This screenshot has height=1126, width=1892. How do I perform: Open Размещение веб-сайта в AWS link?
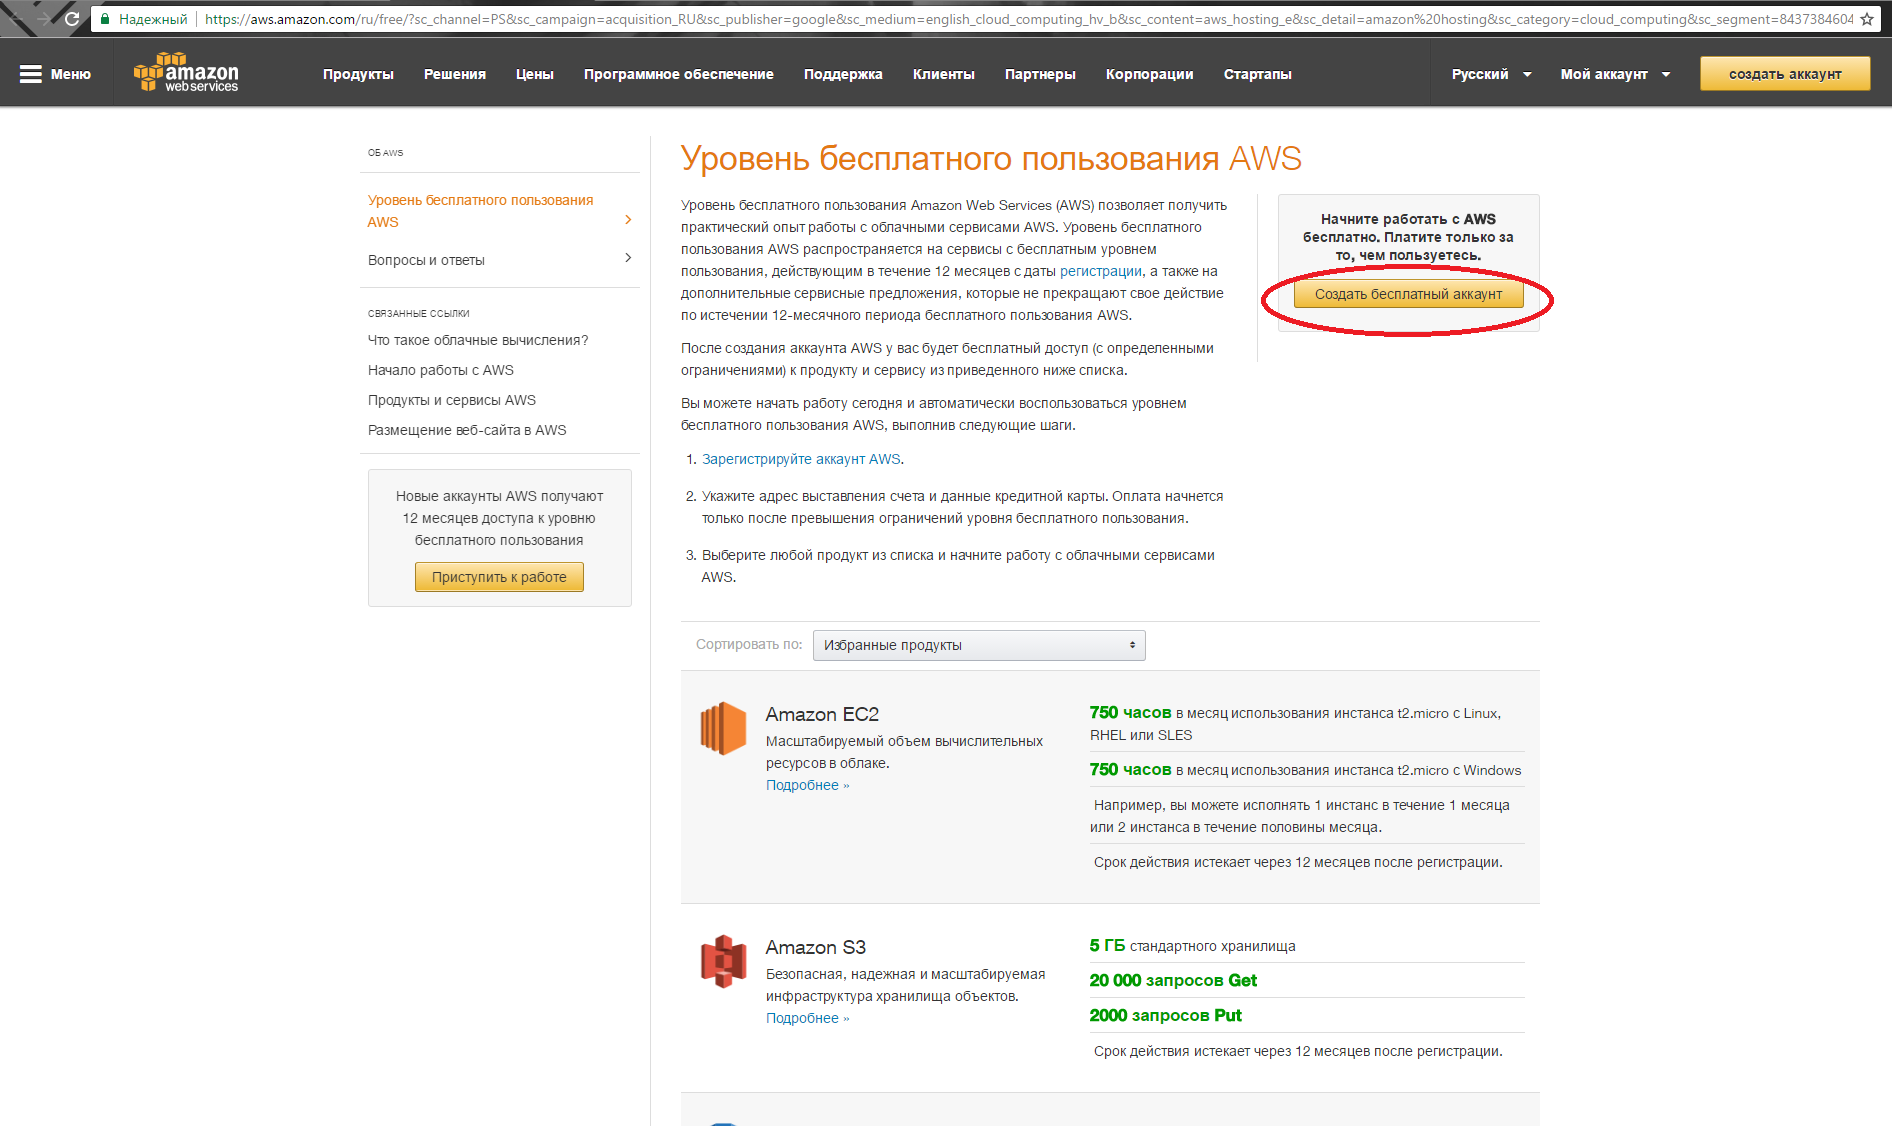467,430
